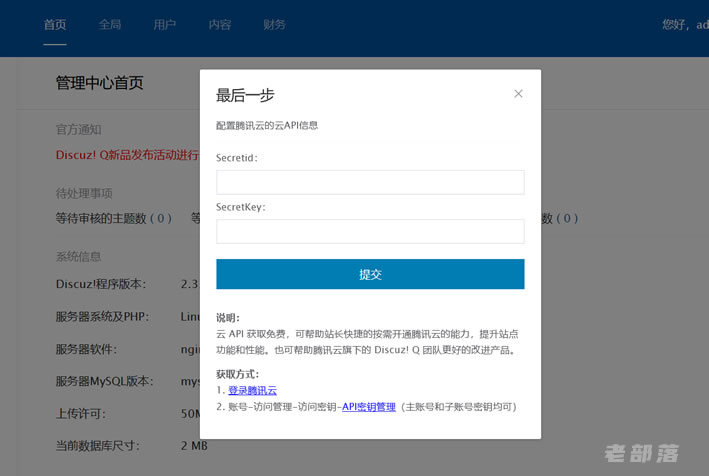Submit with the 提交 button

tap(370, 274)
